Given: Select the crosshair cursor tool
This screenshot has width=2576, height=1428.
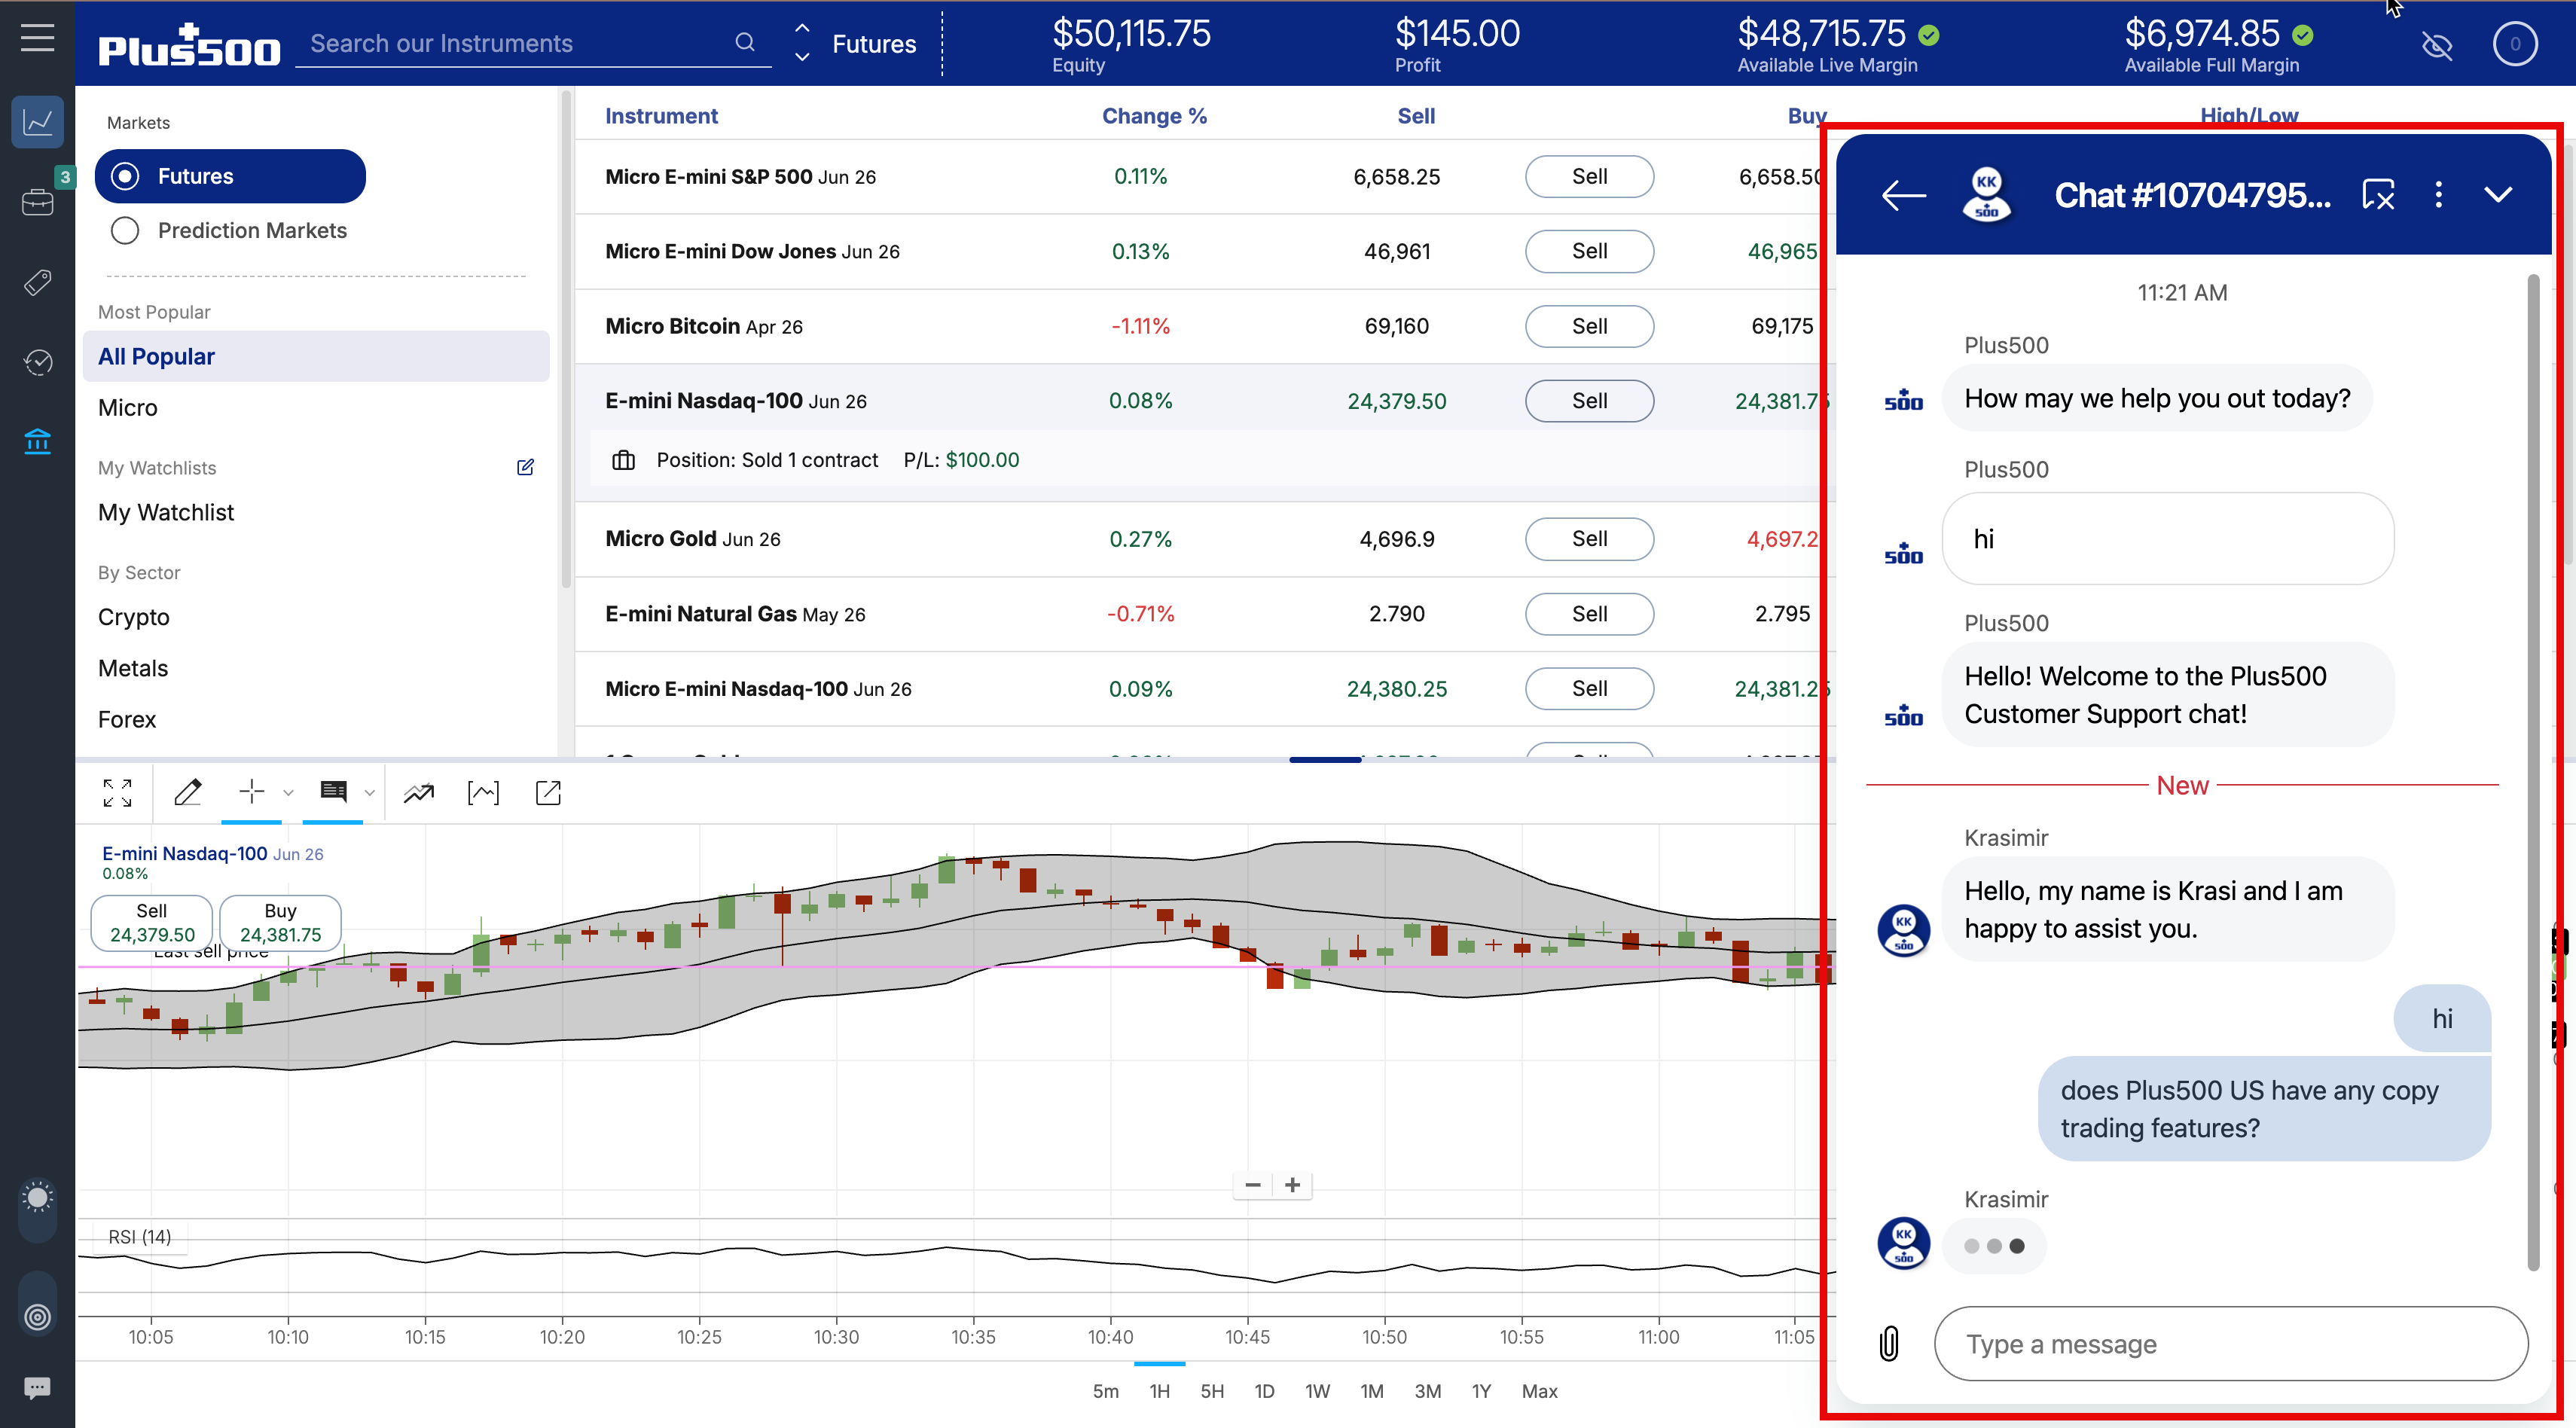Looking at the screenshot, I should coord(252,792).
